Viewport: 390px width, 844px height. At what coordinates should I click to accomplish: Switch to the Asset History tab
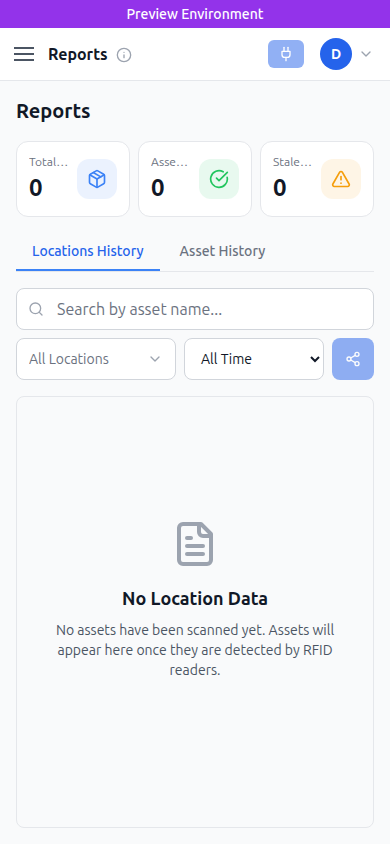click(x=222, y=251)
